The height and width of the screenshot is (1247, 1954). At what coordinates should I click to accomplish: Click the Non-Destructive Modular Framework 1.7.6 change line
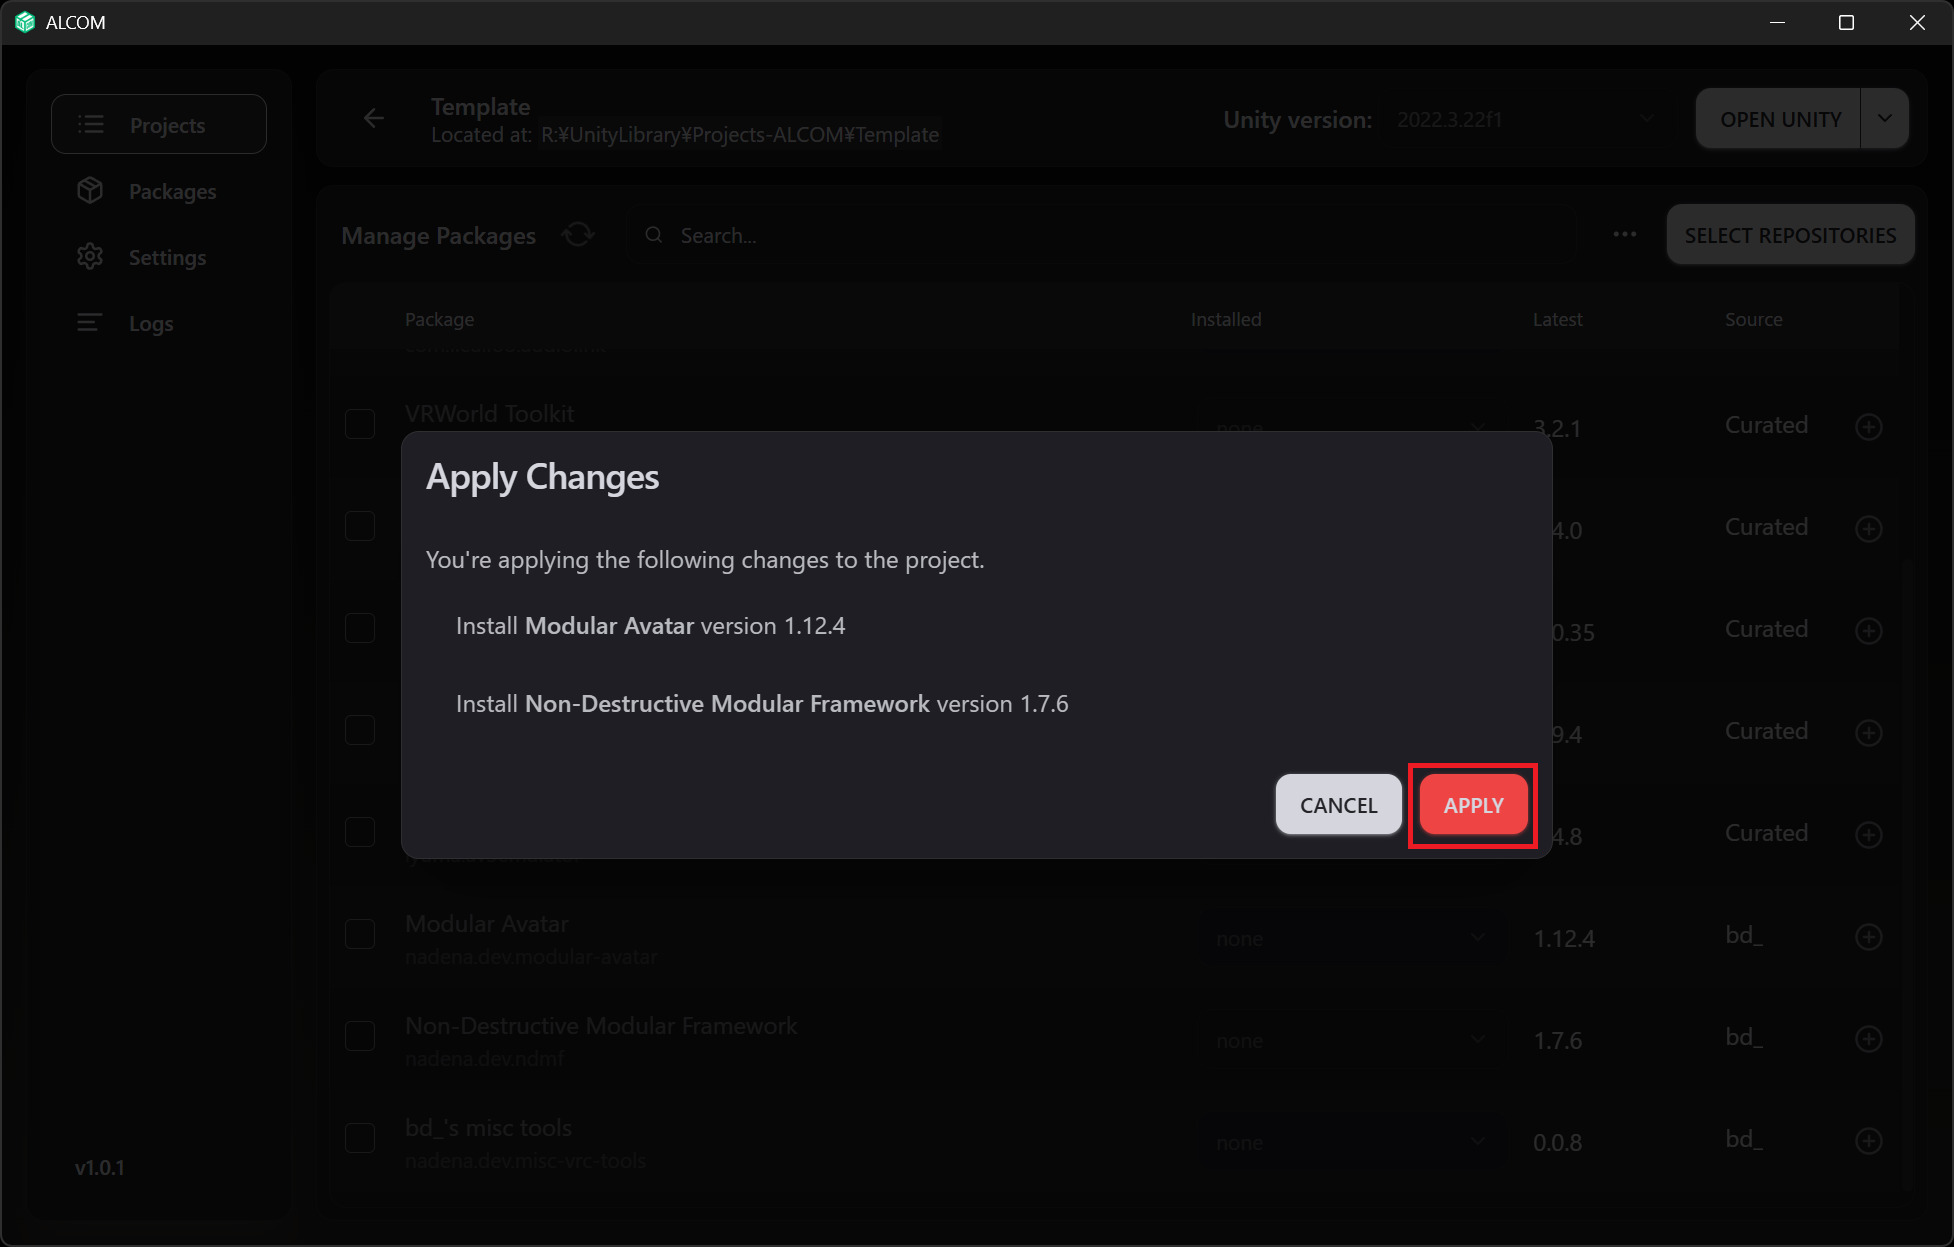pos(762,704)
